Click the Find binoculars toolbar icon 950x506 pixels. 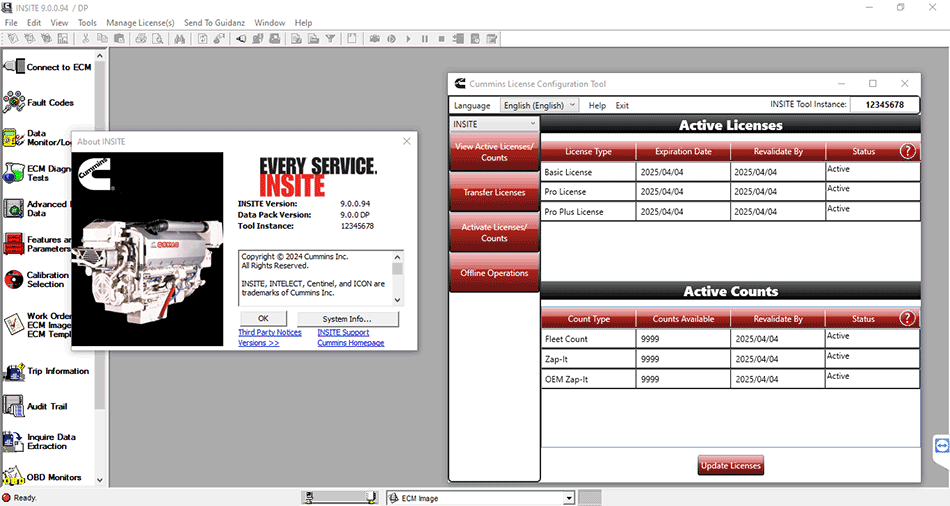(179, 39)
